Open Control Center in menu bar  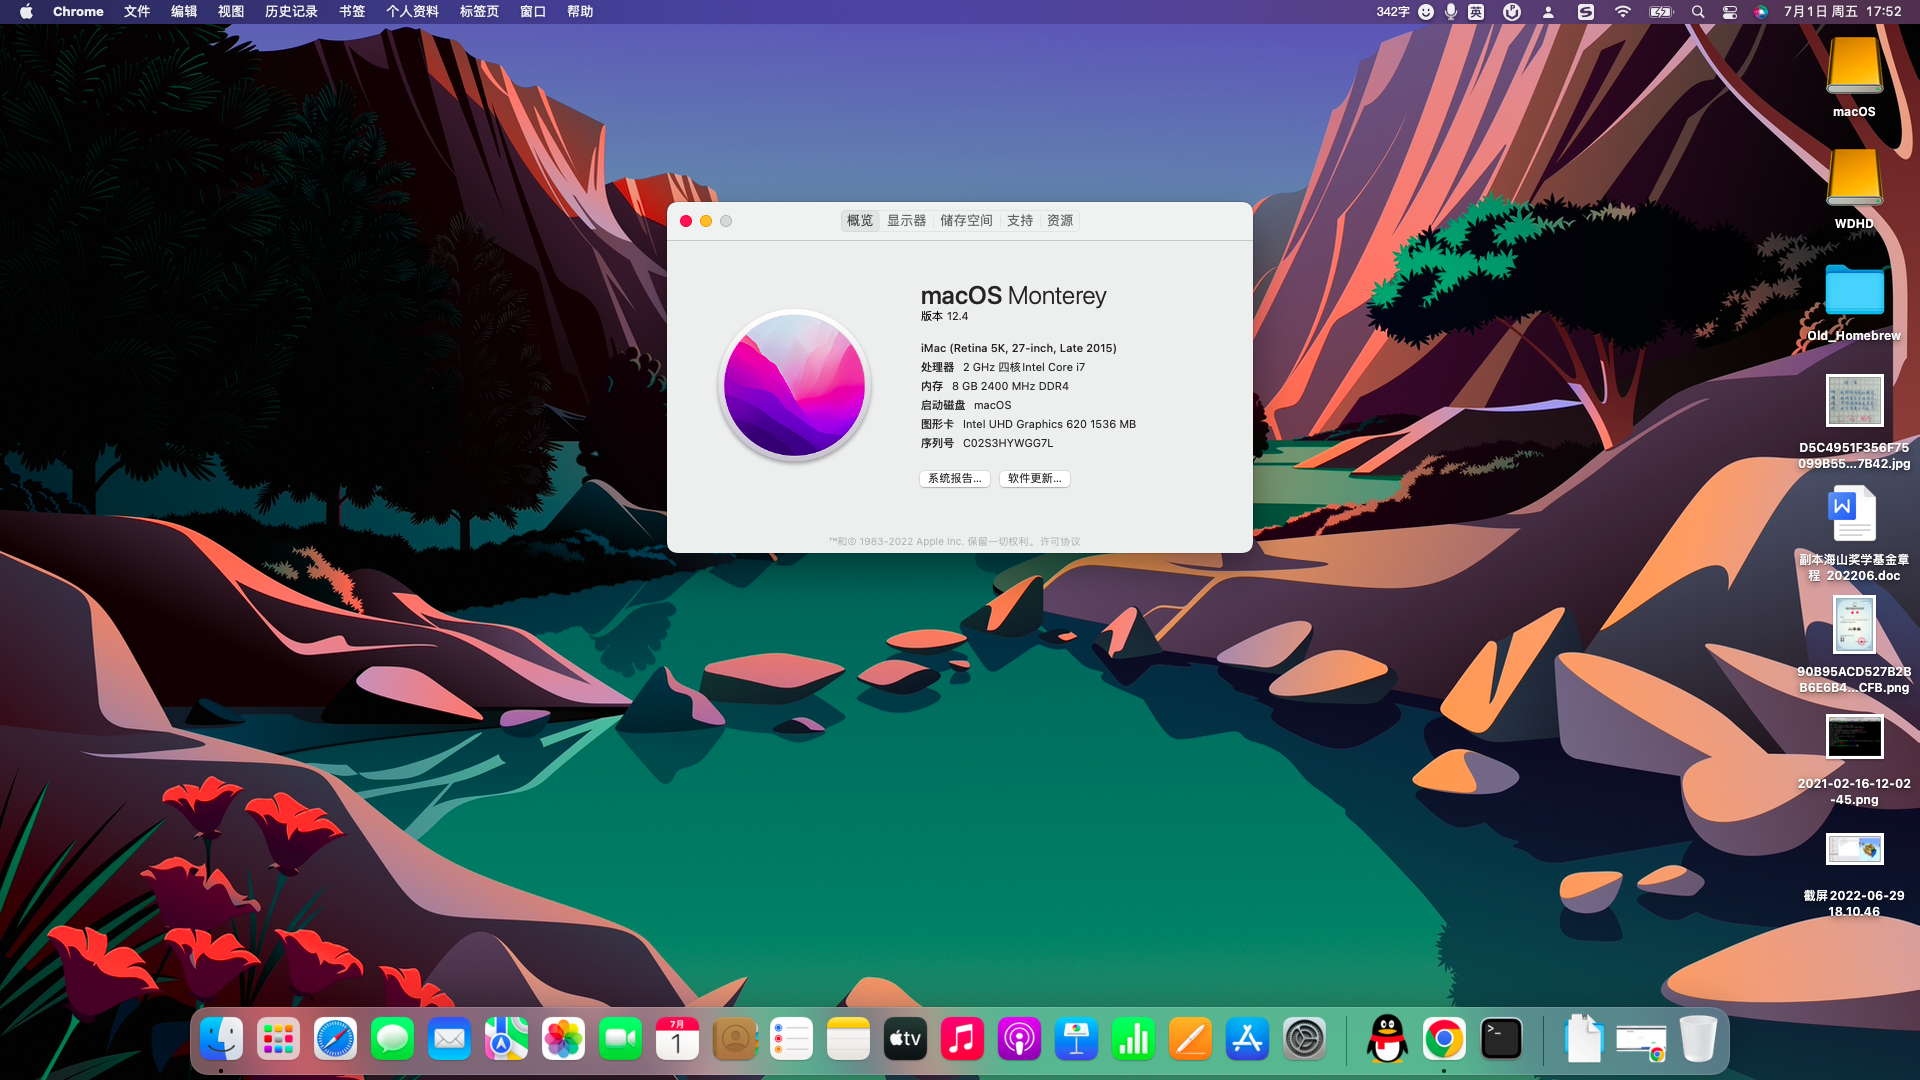[1729, 12]
